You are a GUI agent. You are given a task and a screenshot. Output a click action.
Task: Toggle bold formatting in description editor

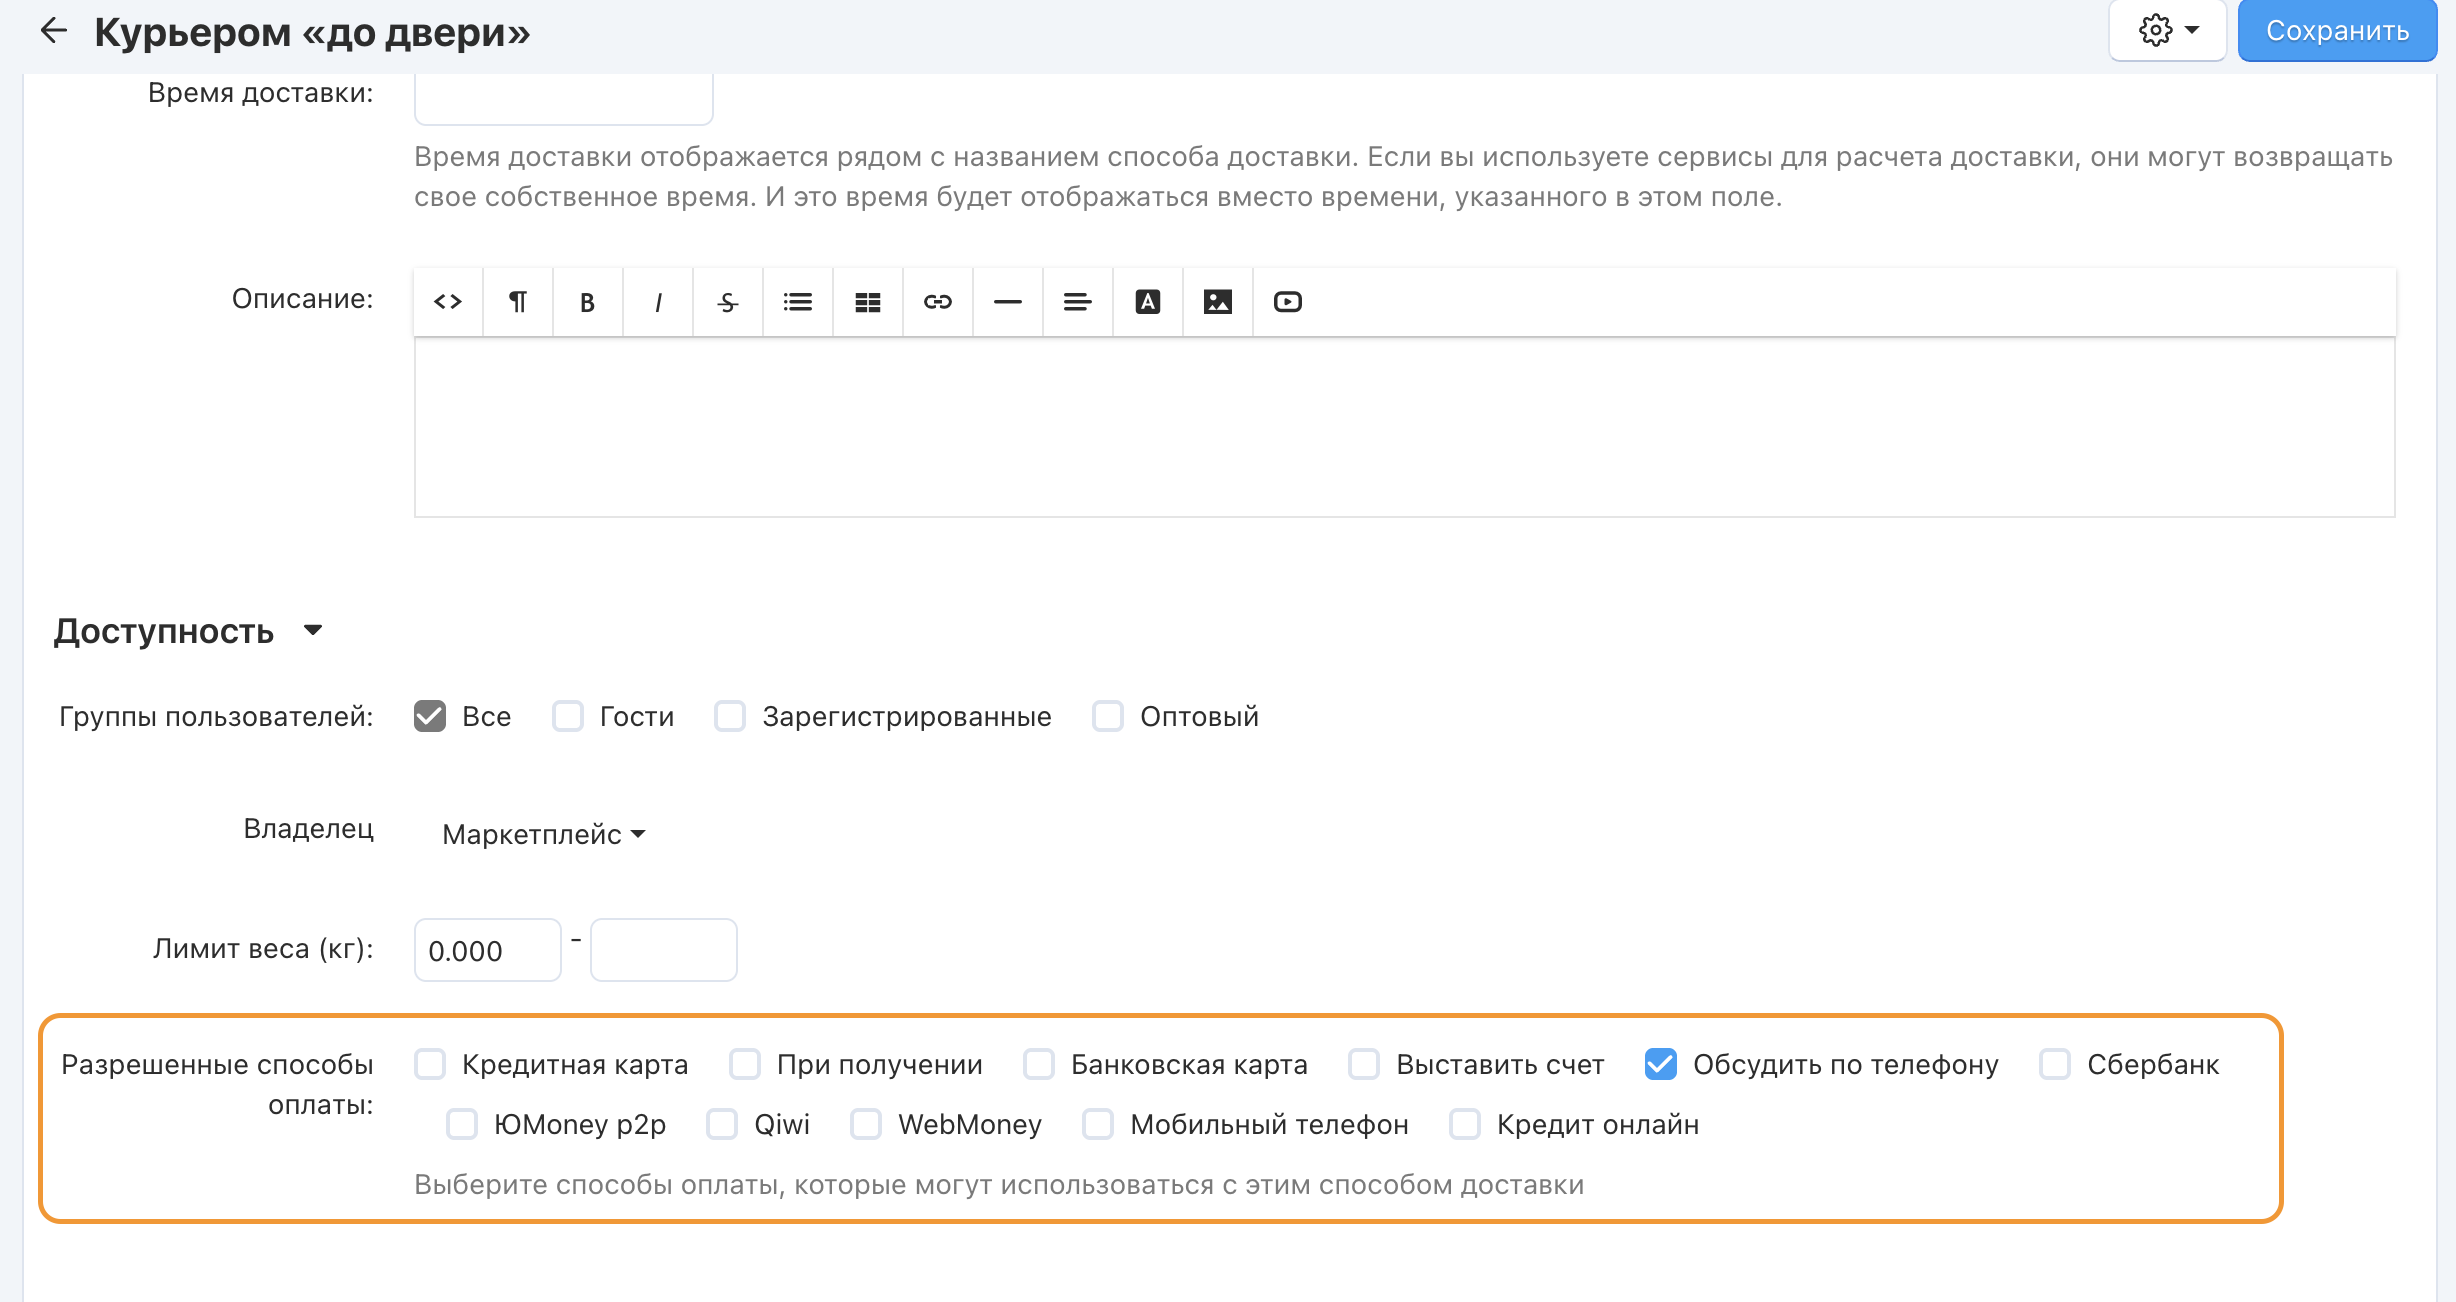[588, 302]
